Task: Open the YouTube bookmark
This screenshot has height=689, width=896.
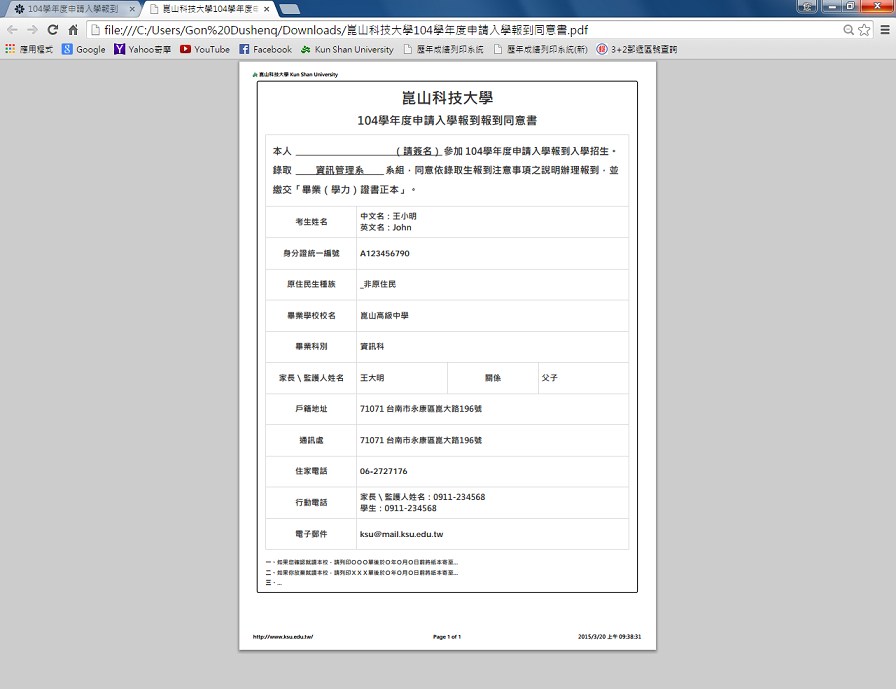Action: point(205,49)
